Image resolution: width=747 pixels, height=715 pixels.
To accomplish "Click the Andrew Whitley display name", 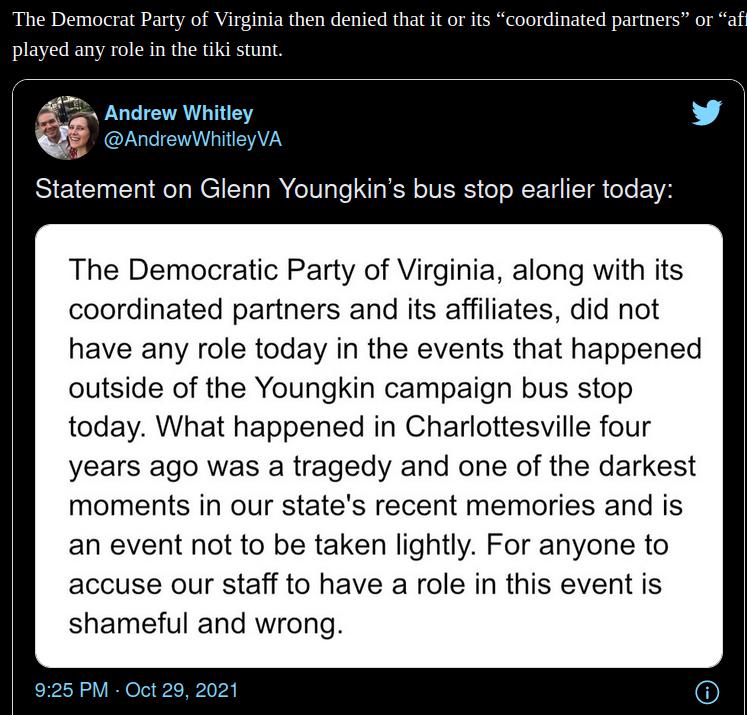I will coord(179,113).
